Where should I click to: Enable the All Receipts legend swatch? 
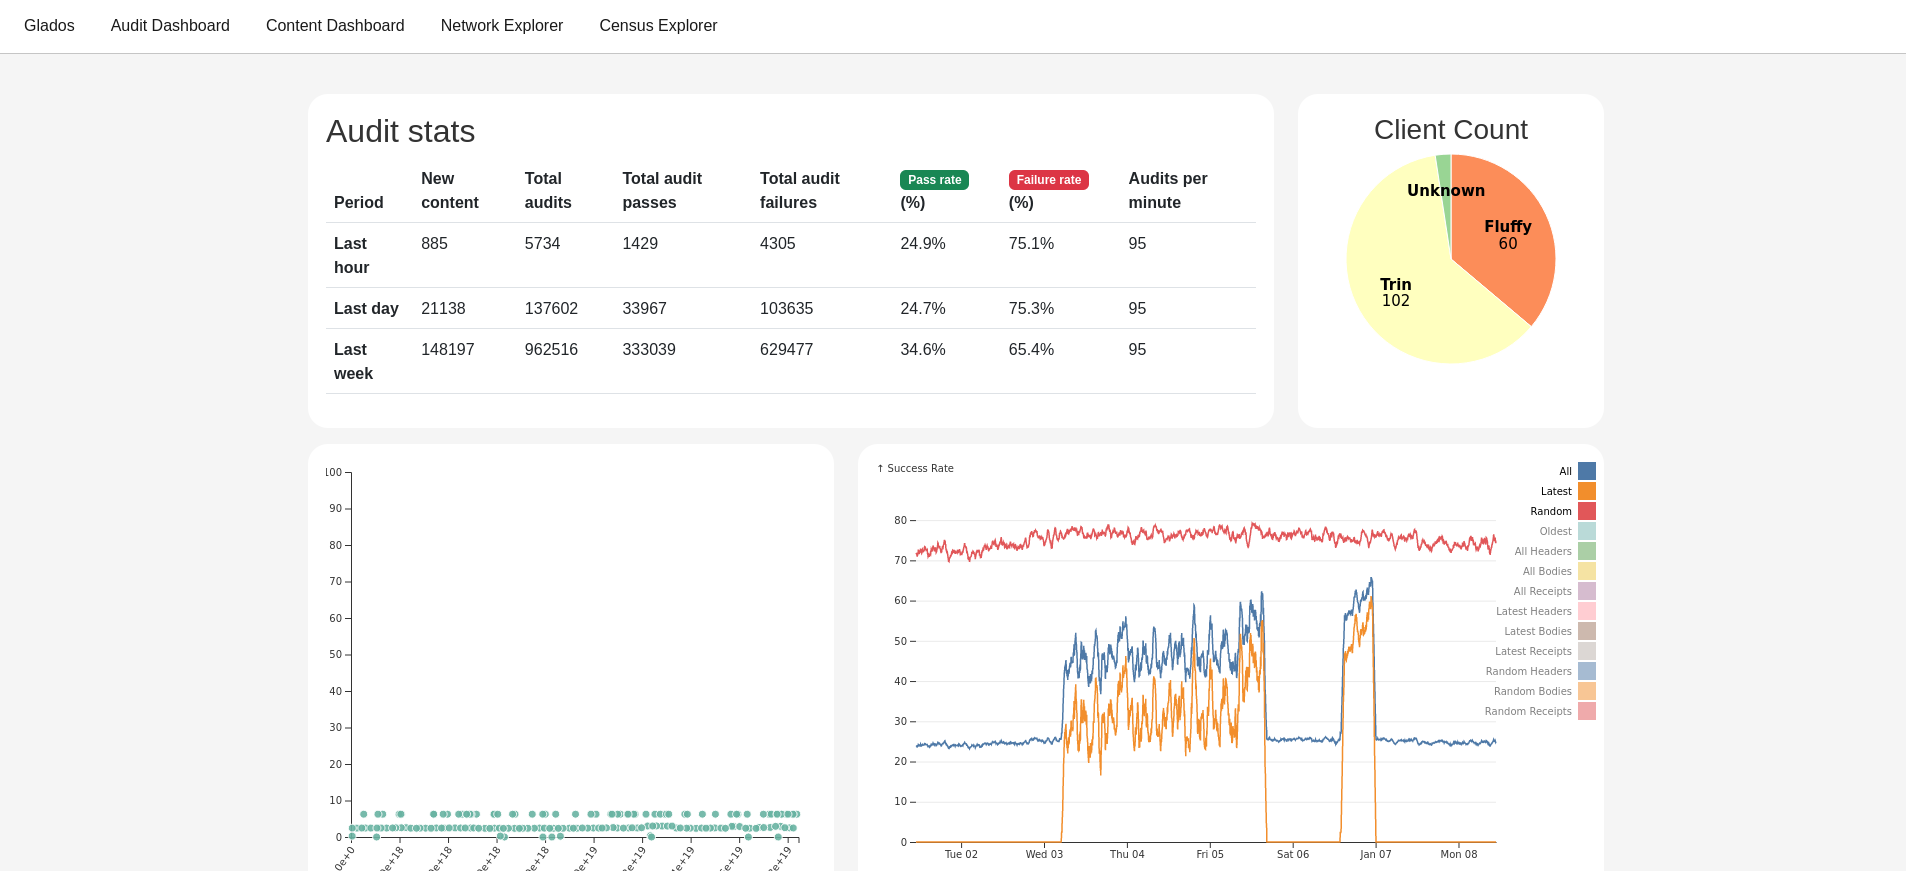1587,591
